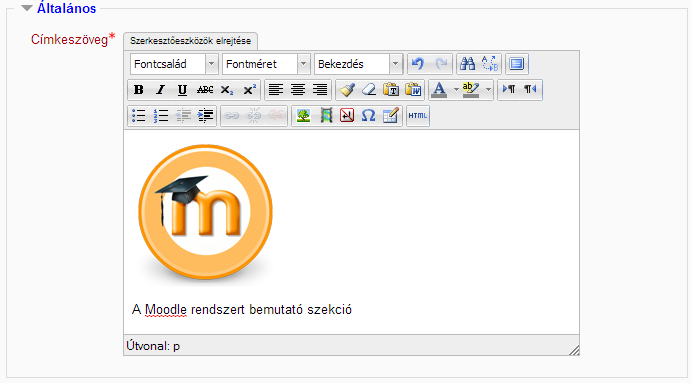The image size is (691, 383).
Task: Click the path element 'p' in Útvonal
Action: click(176, 347)
